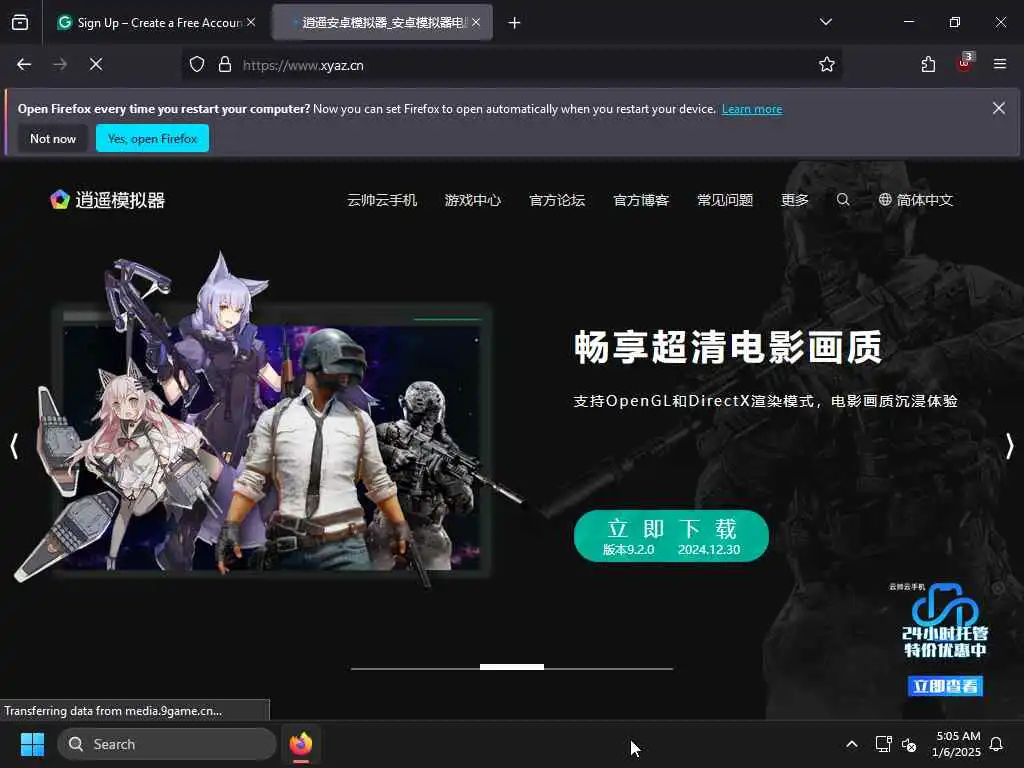Screen dimensions: 1024x768
Task: Open the notifications bell icon
Action: (997, 744)
